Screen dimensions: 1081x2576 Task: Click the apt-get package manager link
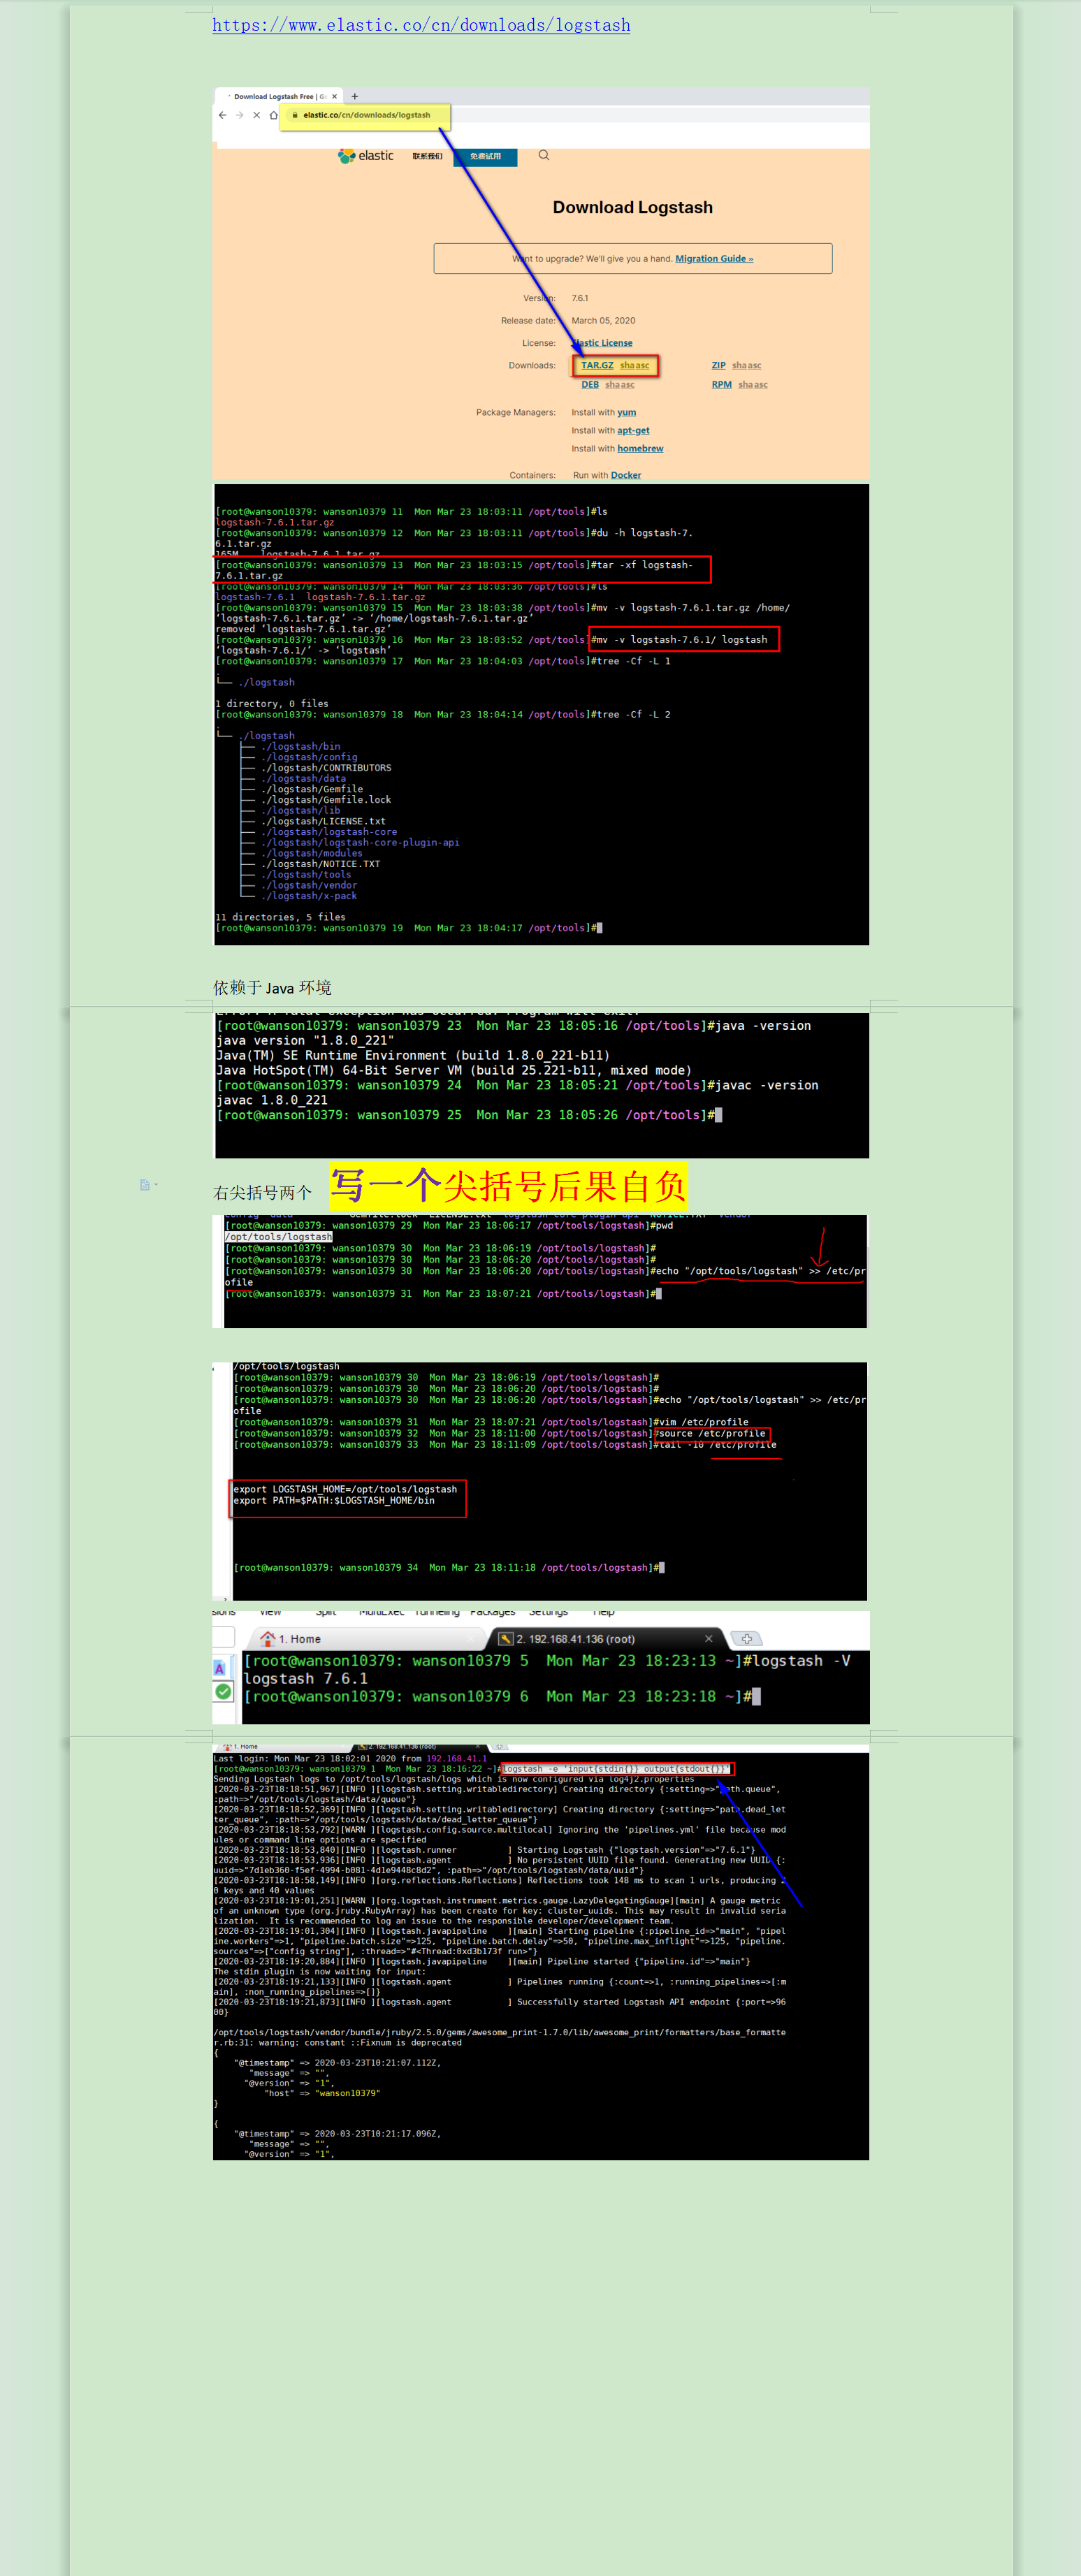pos(633,431)
